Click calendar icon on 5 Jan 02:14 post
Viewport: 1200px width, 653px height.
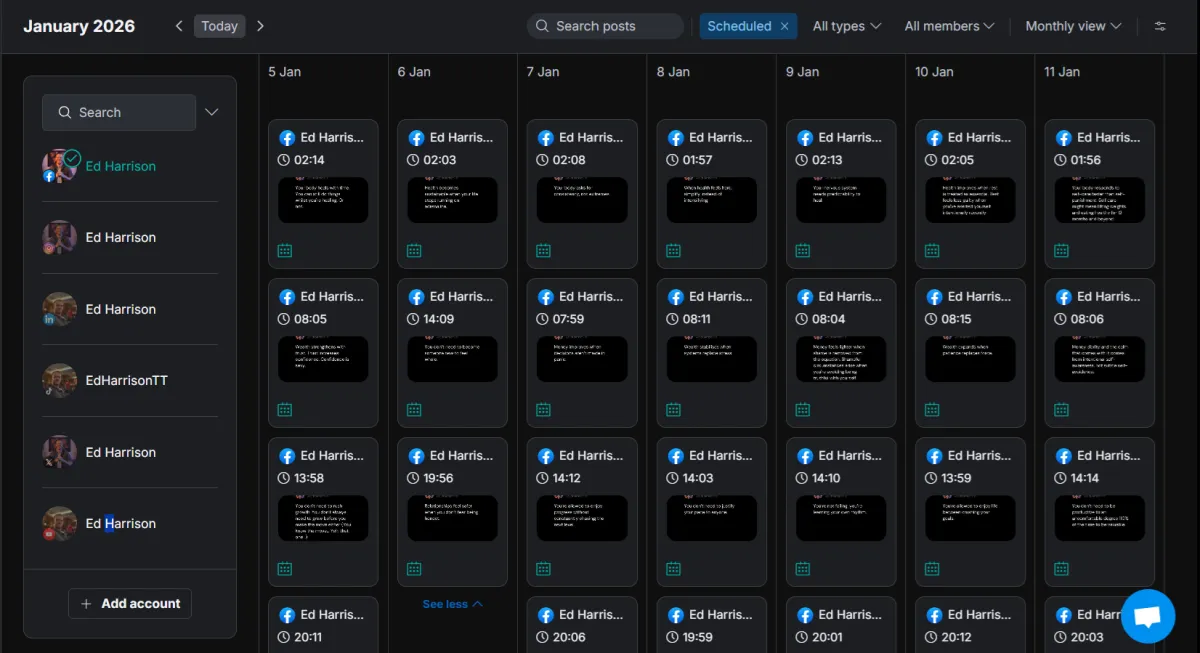[285, 250]
